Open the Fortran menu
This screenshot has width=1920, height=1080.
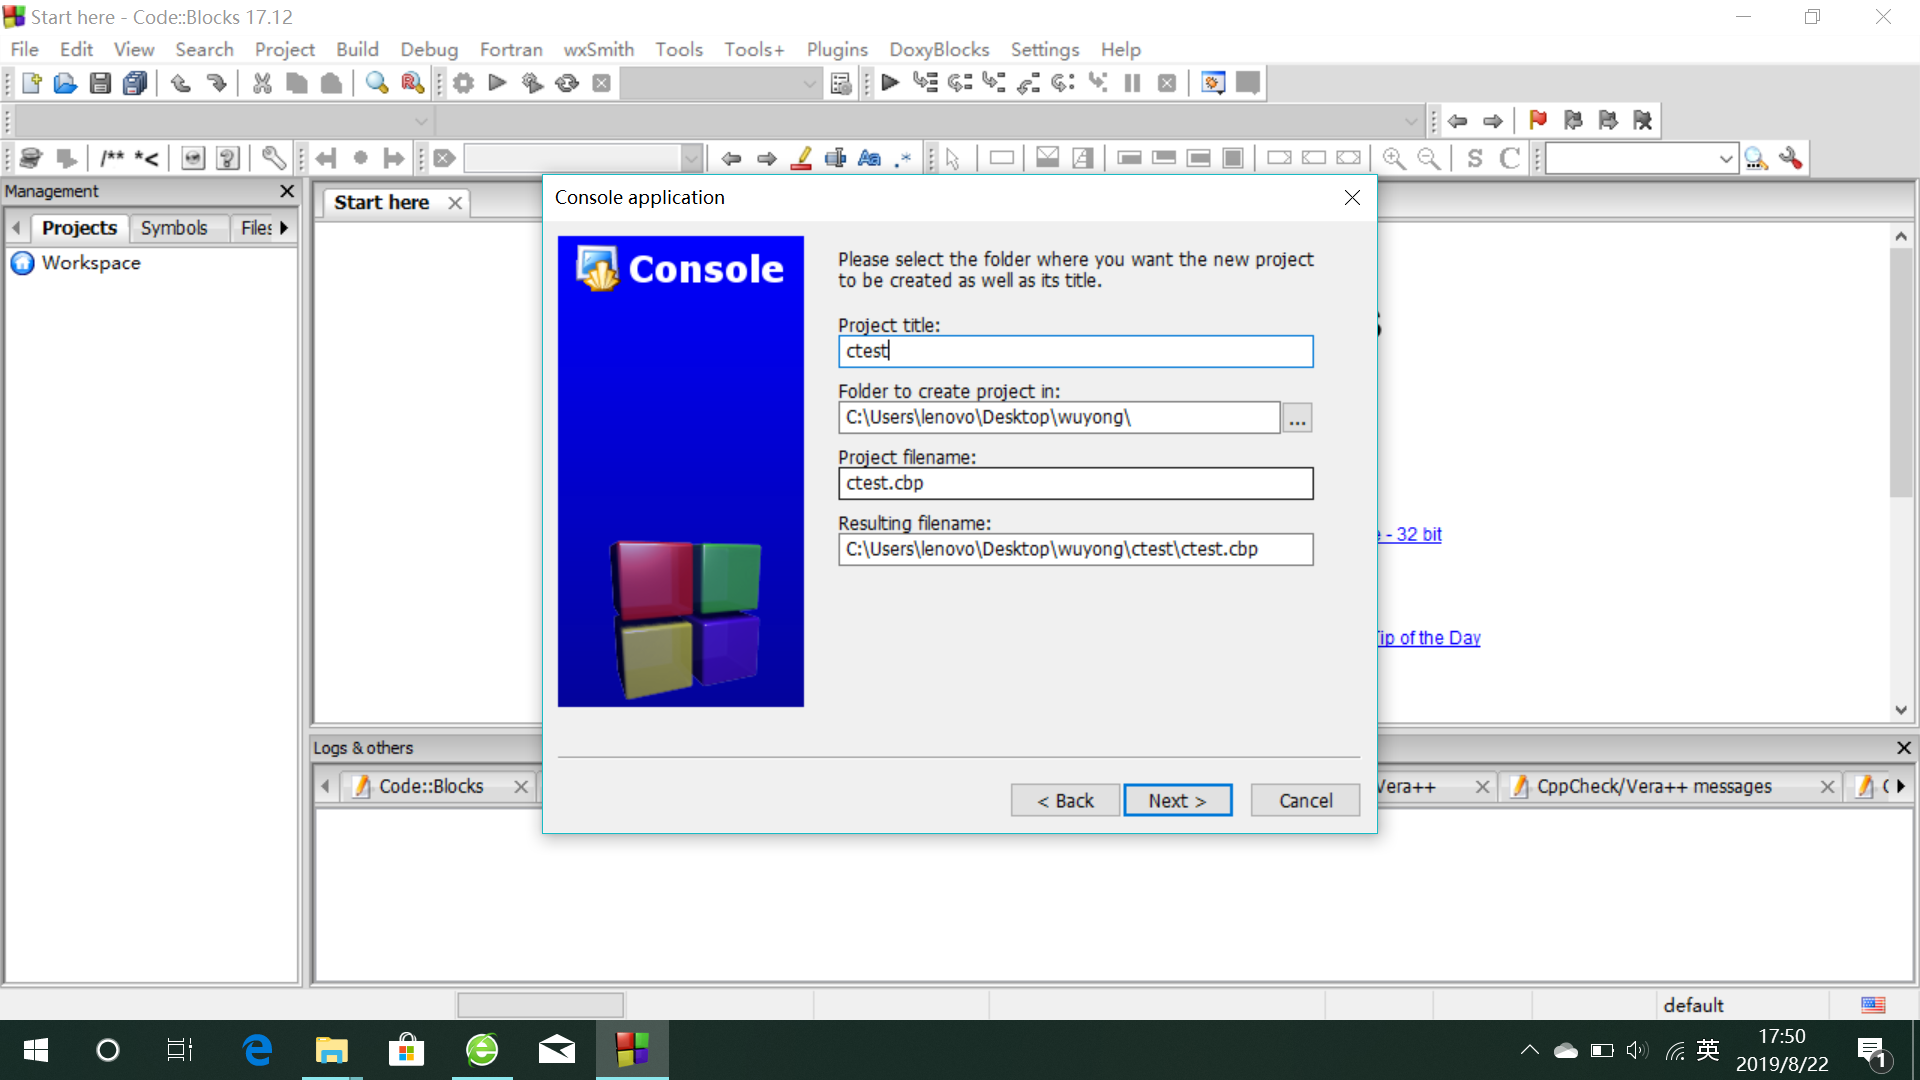pyautogui.click(x=510, y=49)
